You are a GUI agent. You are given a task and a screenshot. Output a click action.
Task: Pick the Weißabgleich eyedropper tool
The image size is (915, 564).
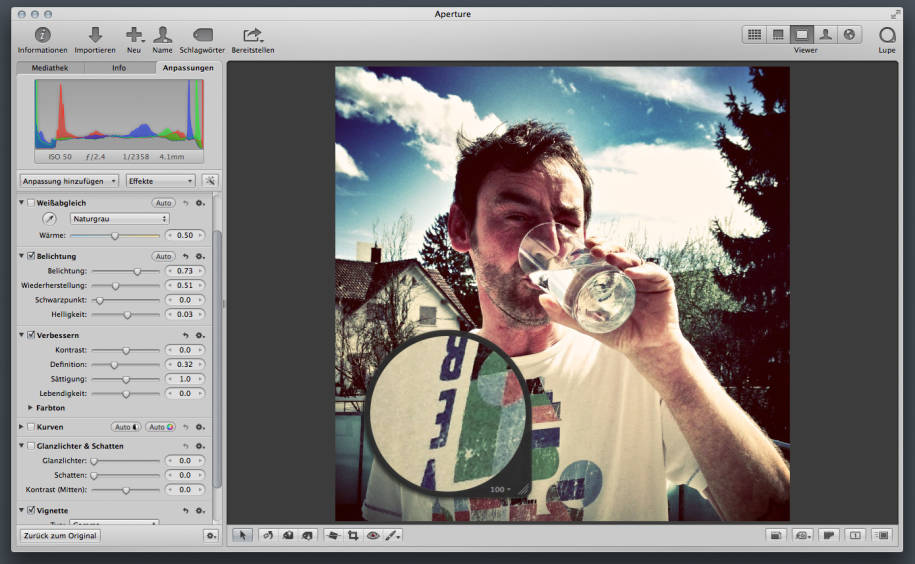(x=50, y=219)
